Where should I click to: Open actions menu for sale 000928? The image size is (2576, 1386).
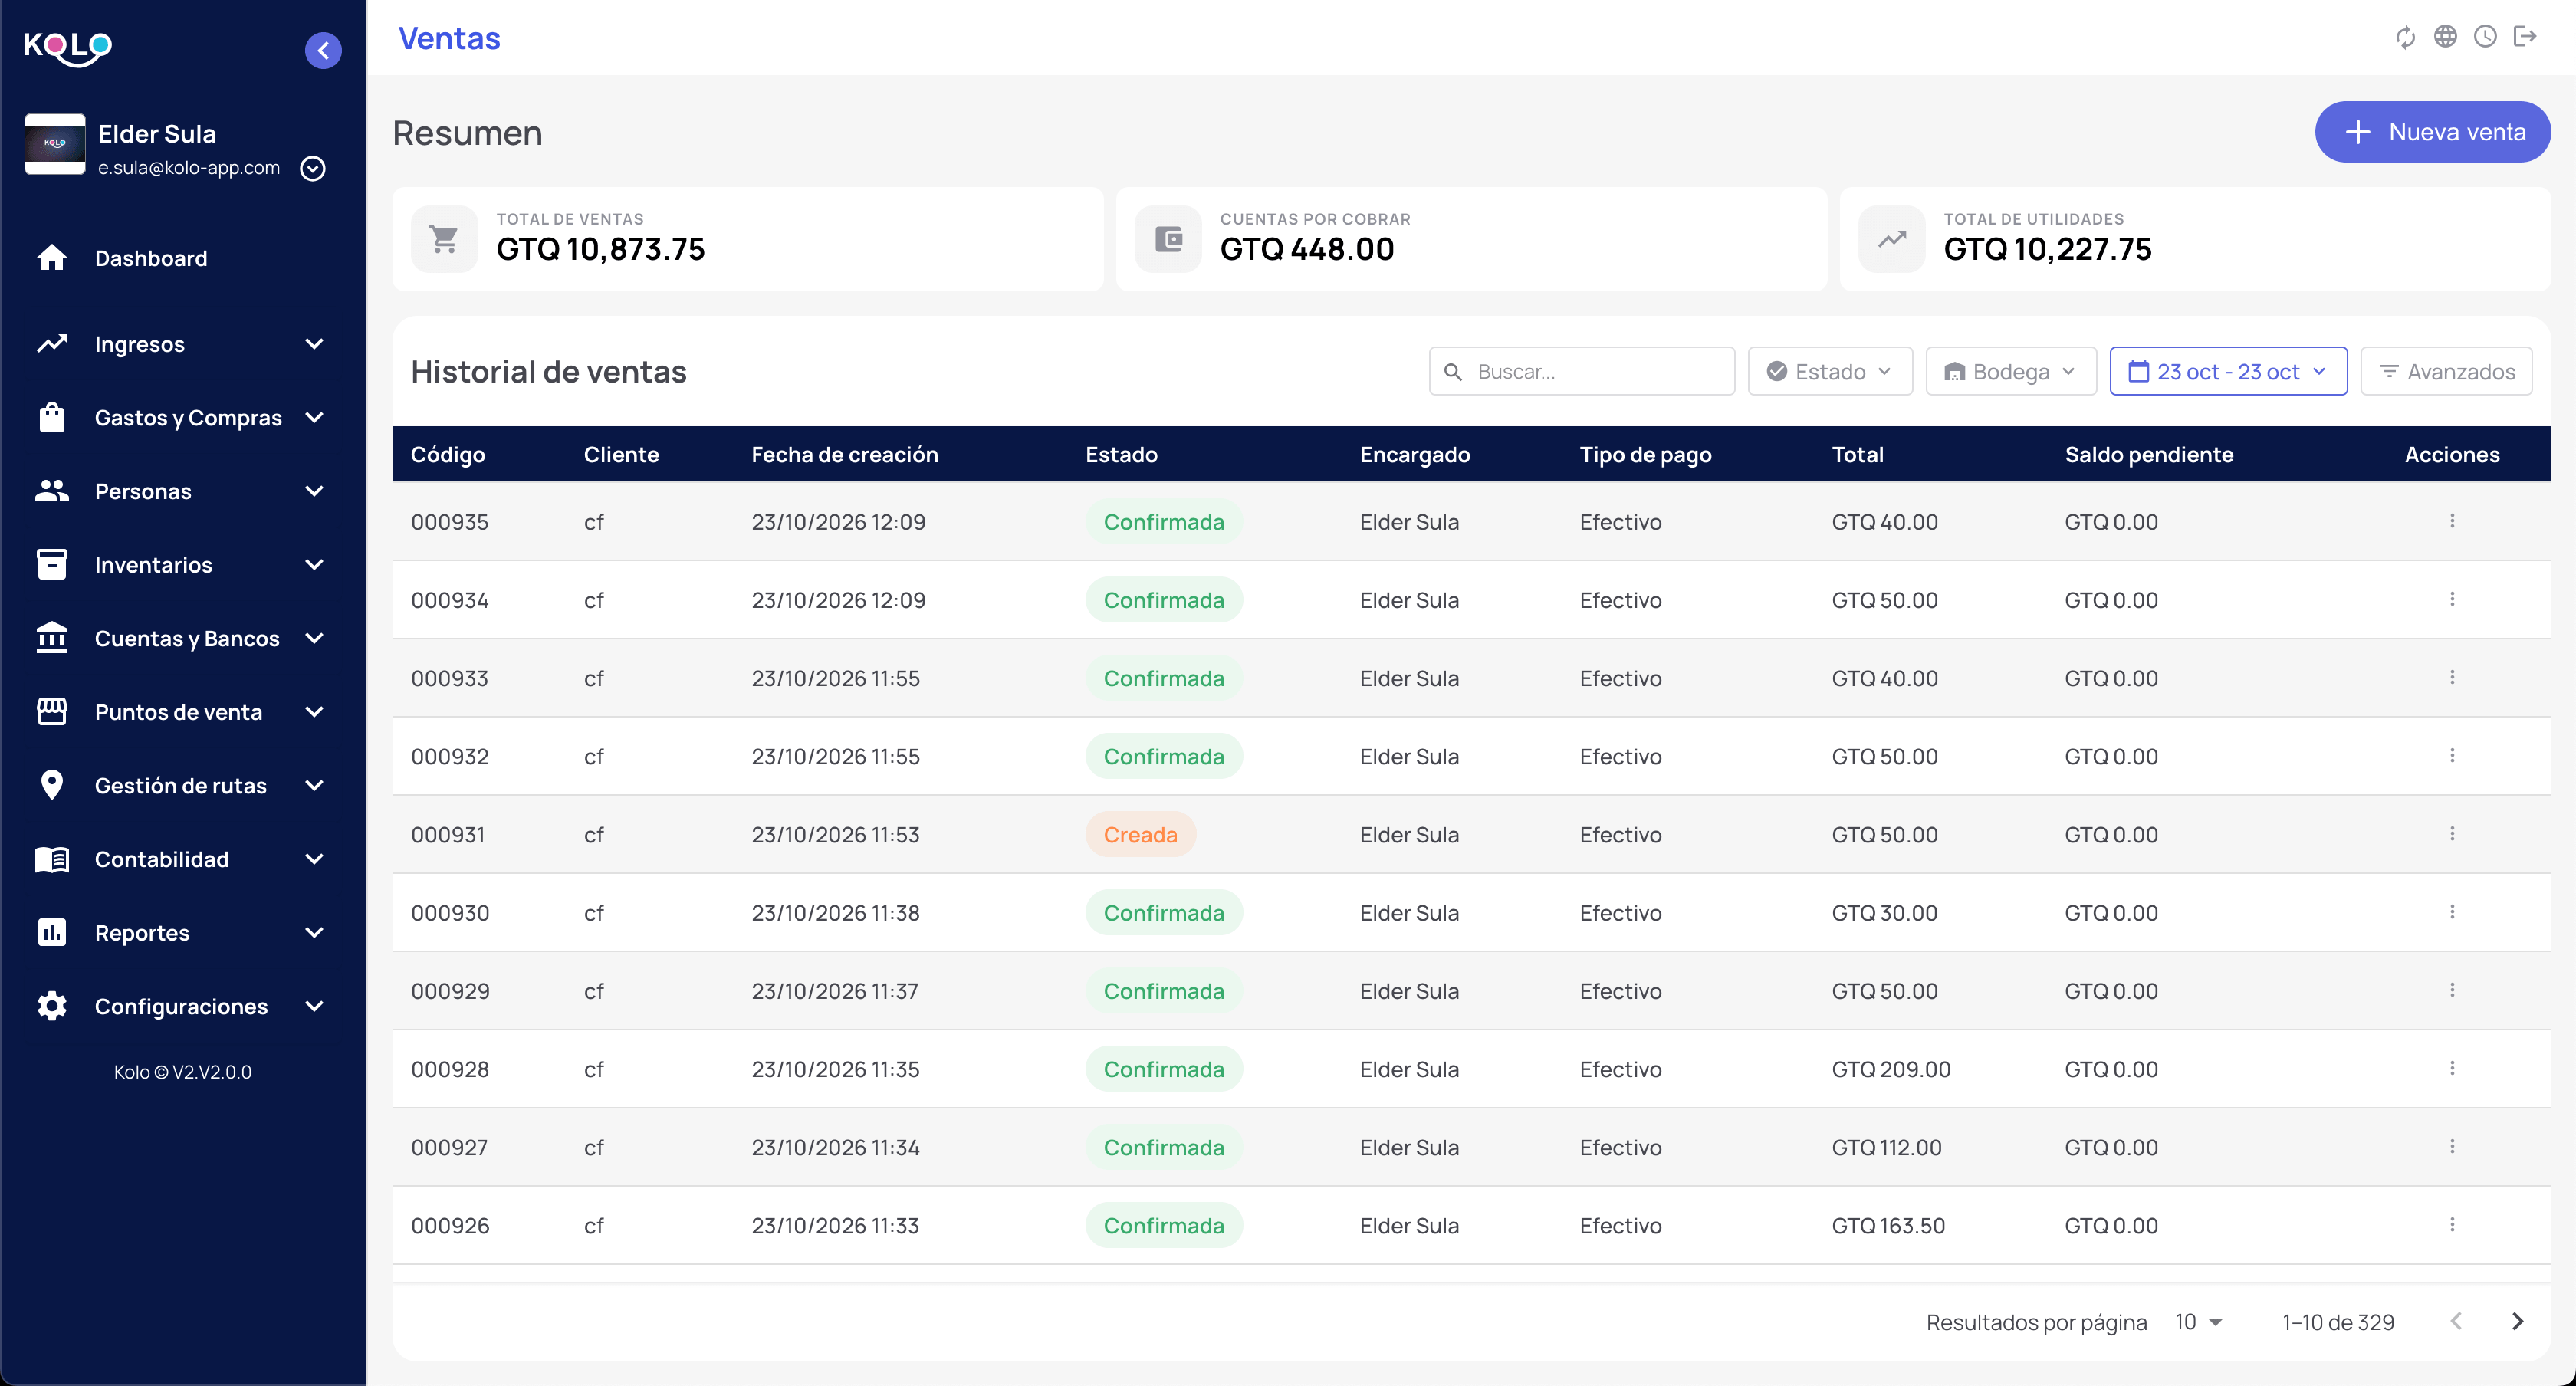2452,1068
